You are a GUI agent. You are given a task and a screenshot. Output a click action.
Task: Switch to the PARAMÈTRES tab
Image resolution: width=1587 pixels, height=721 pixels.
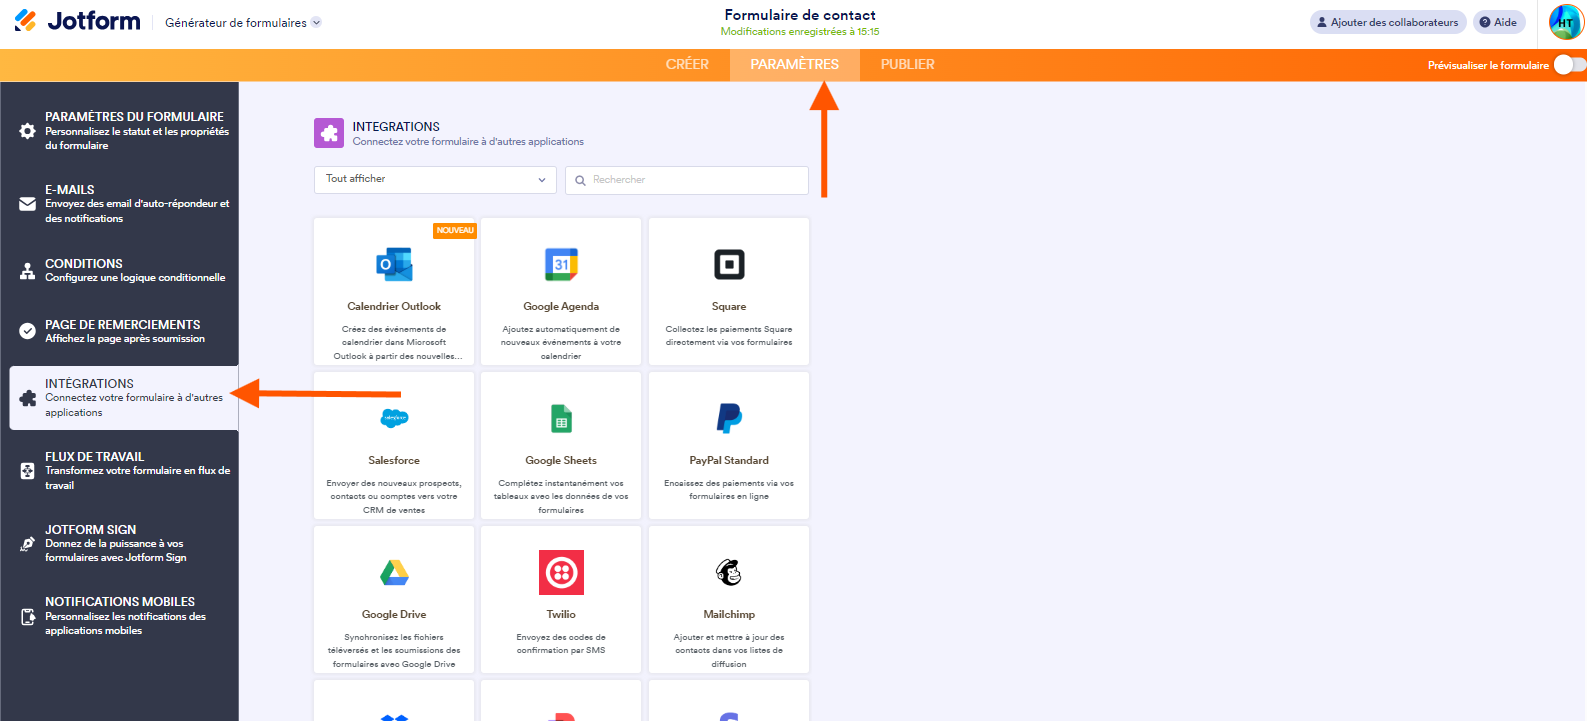coord(795,65)
